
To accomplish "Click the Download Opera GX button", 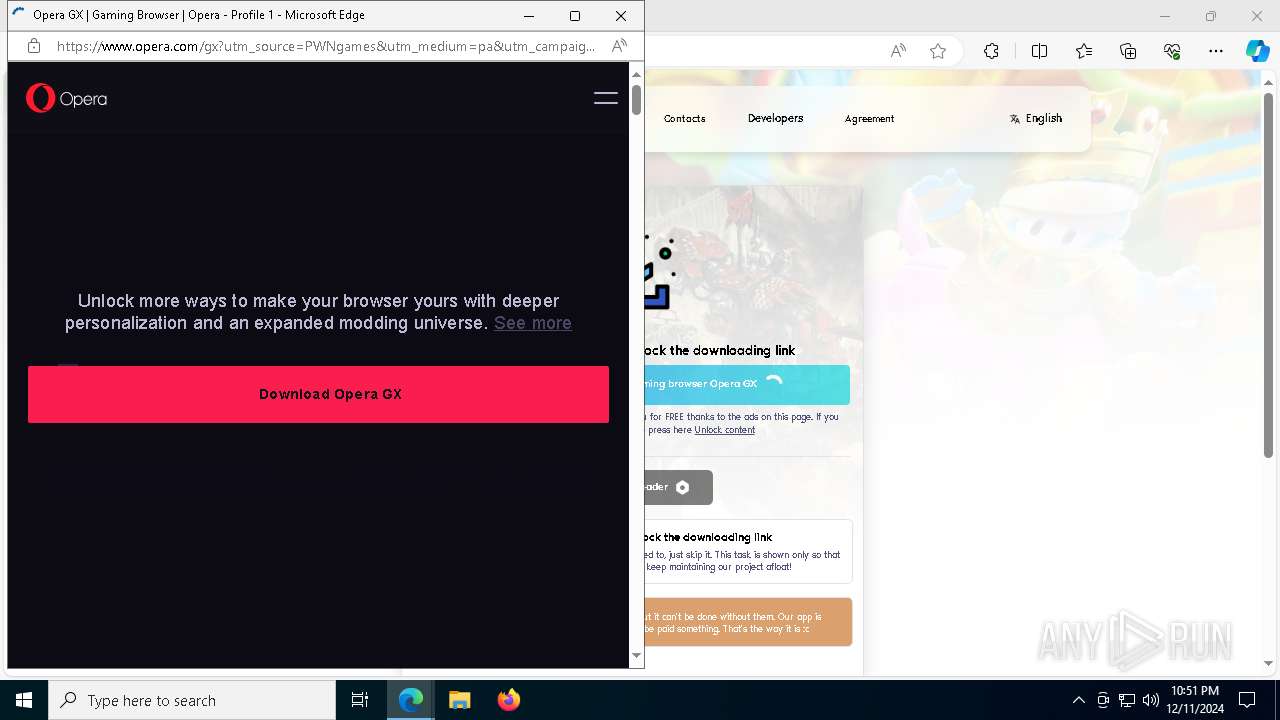I will 318,394.
